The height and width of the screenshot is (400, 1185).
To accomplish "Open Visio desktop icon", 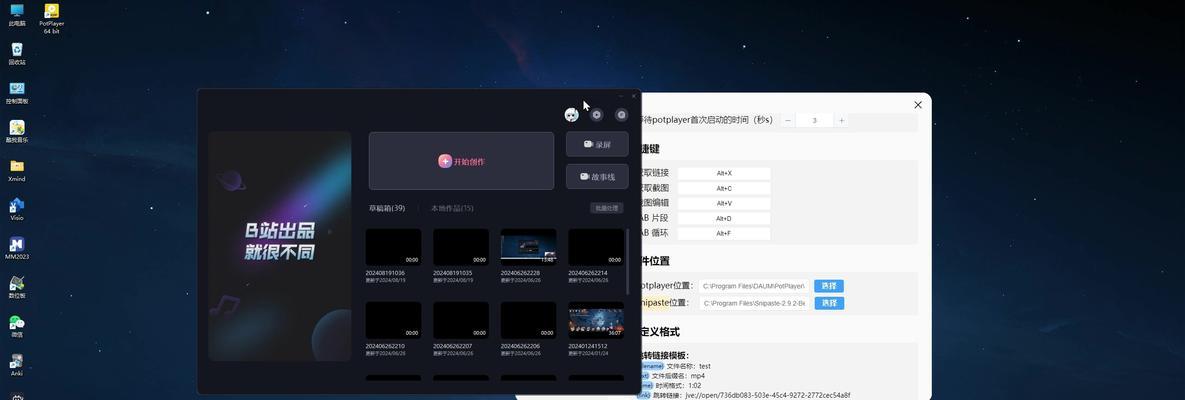I will 17,209.
